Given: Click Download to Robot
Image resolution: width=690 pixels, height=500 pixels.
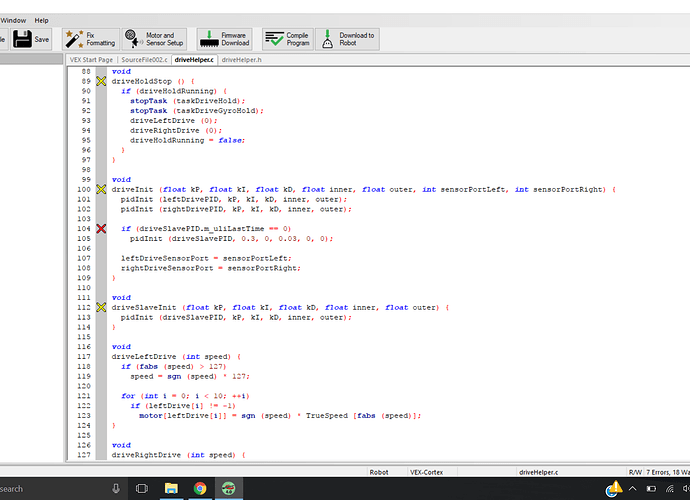Looking at the screenshot, I should pyautogui.click(x=347, y=39).
